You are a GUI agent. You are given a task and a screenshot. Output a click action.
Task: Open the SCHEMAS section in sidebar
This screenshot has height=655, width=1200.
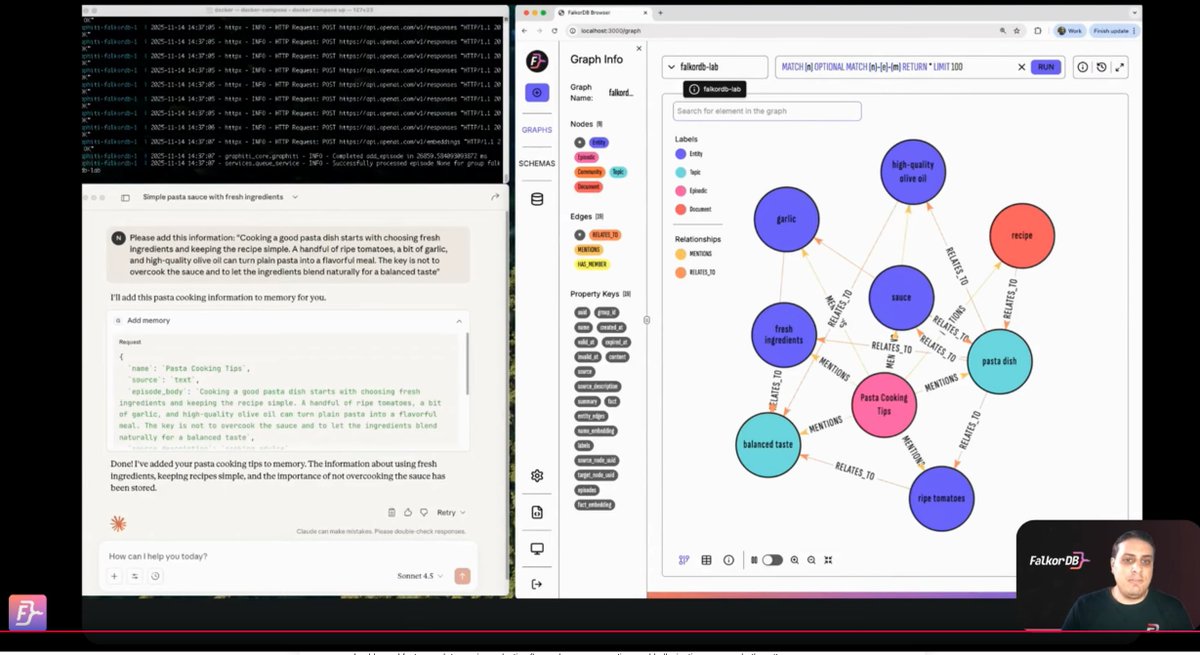coord(537,164)
